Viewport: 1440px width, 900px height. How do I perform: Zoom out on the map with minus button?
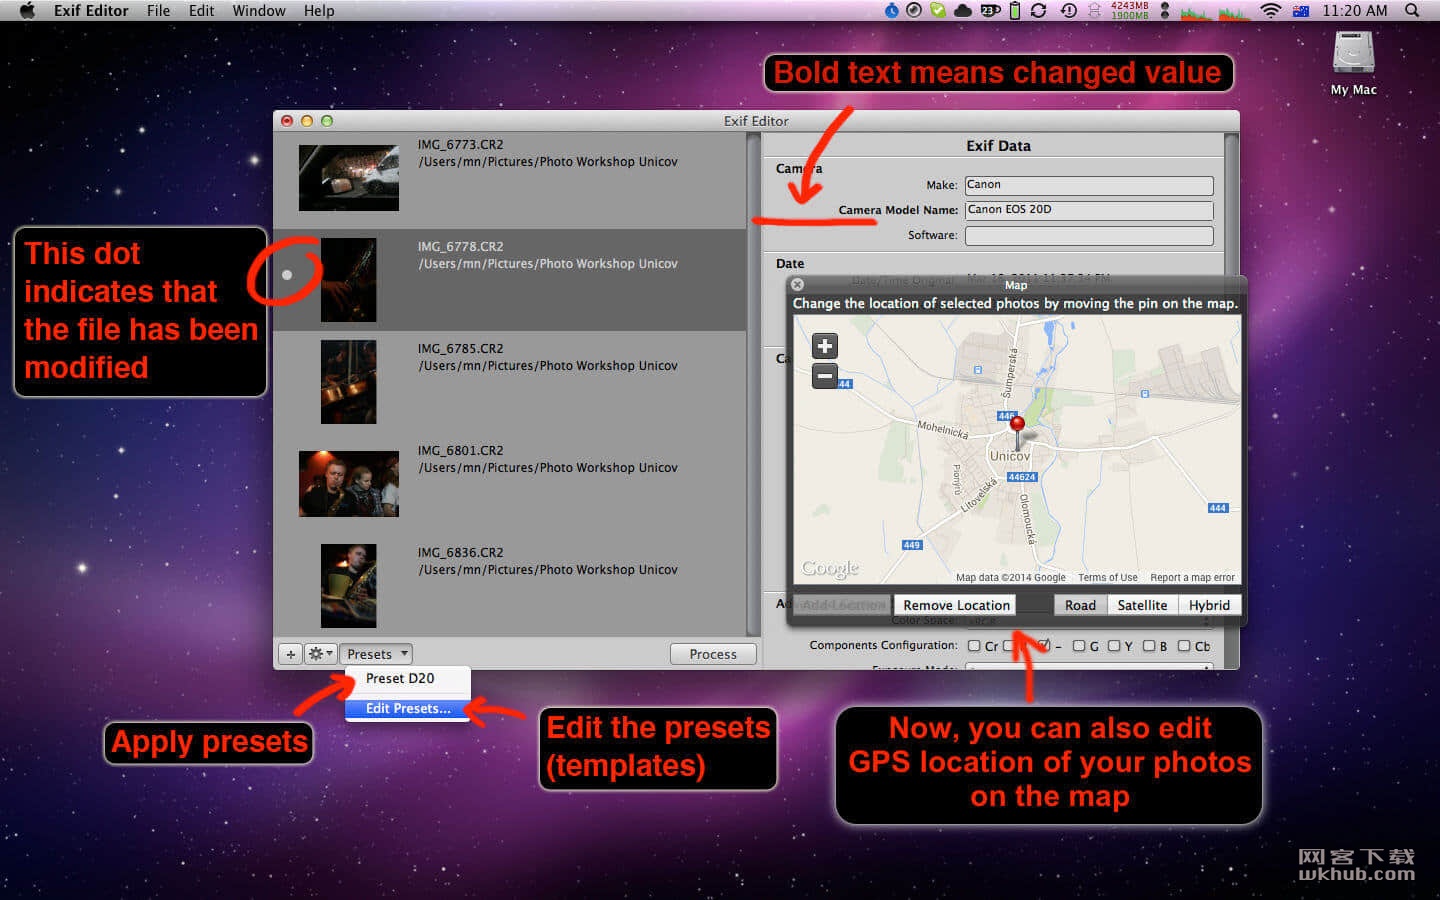point(824,376)
